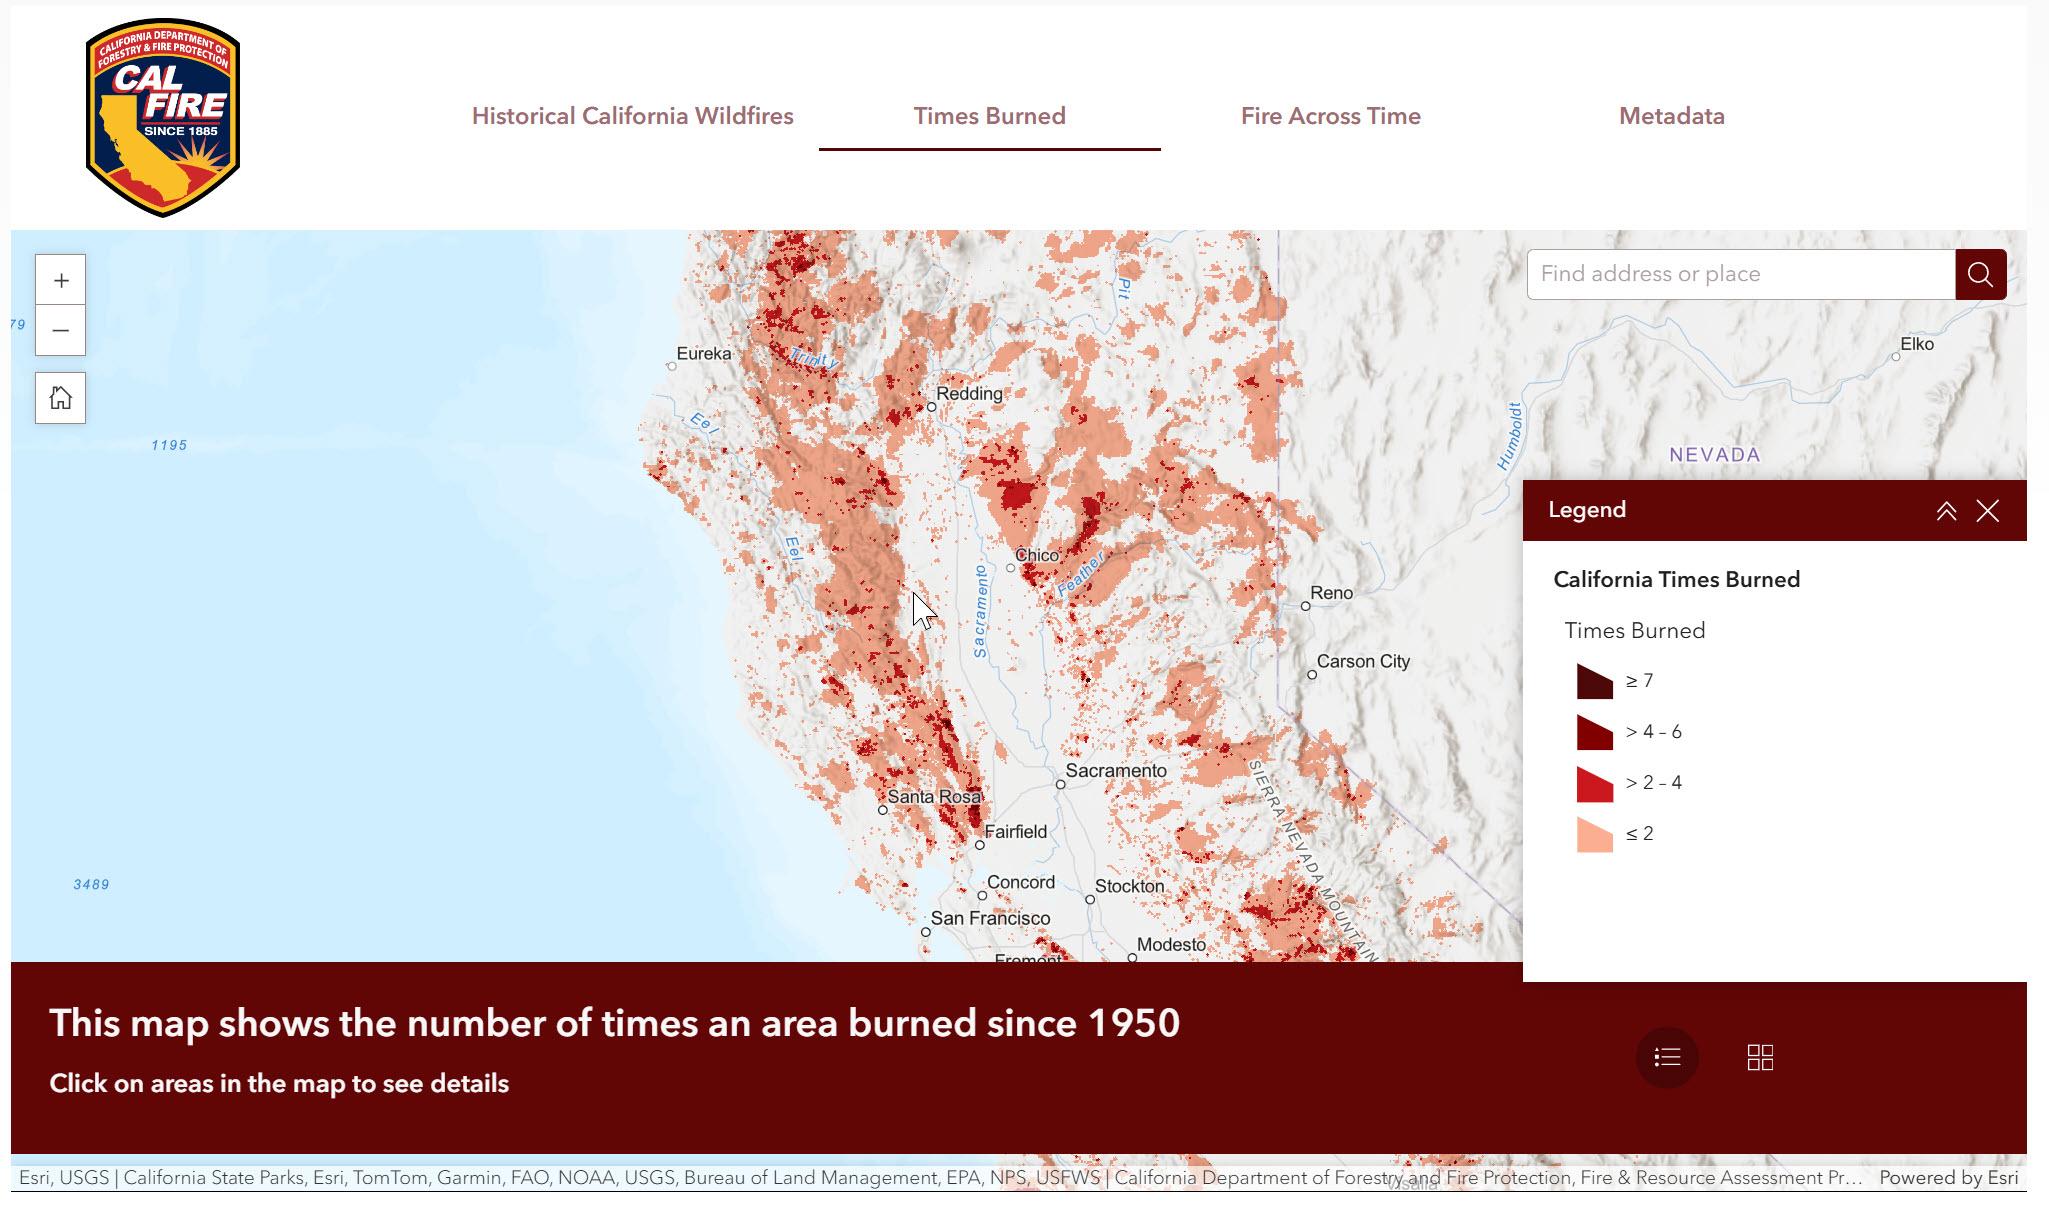
Task: Click the > 4 – 6 legend swatch
Action: coord(1594,733)
